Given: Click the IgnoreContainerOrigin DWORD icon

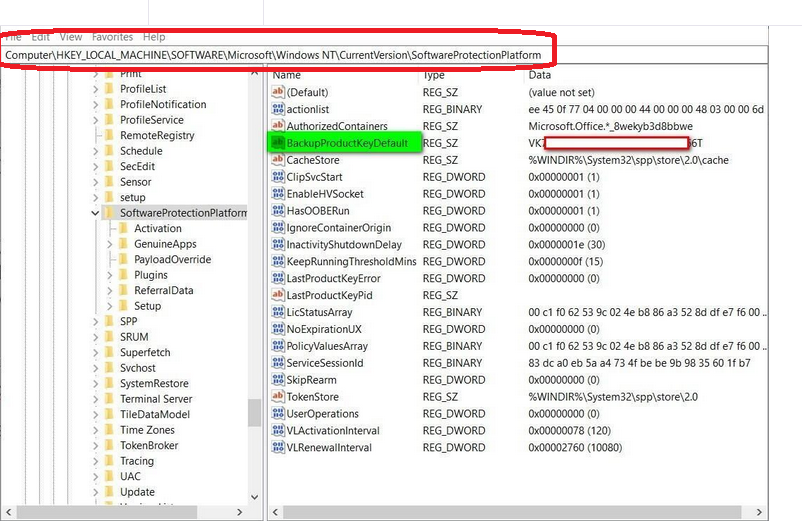Looking at the screenshot, I should (x=278, y=227).
